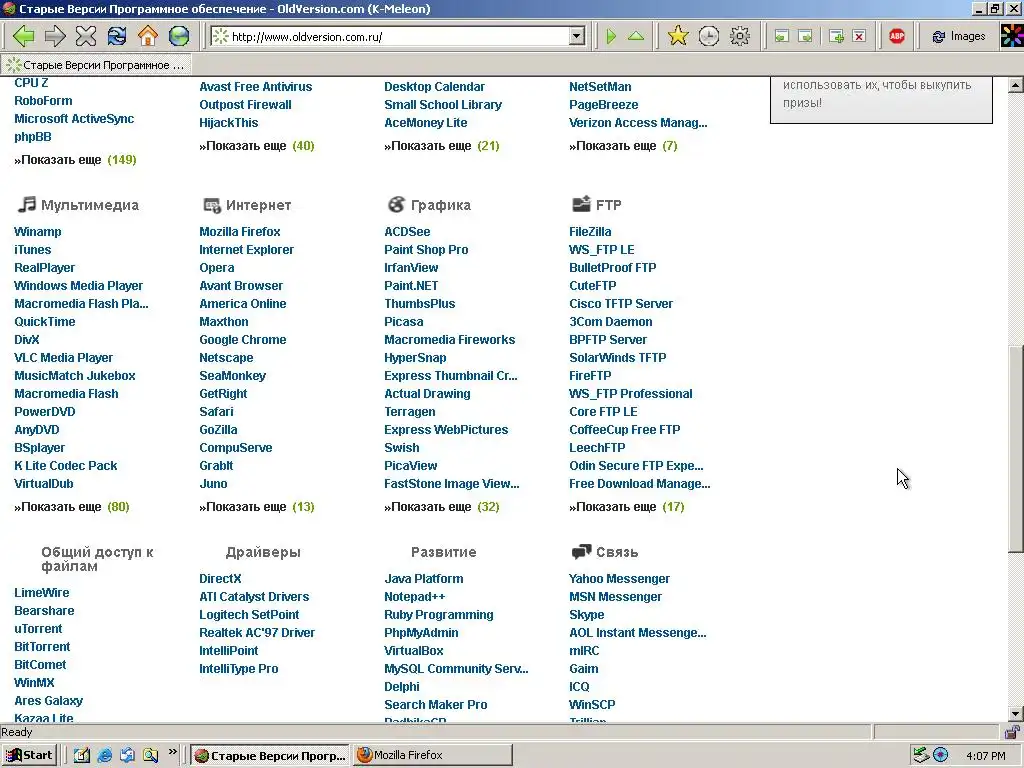Screen dimensions: 1024x768
Task: Open the FileZilla link
Action: click(x=590, y=232)
